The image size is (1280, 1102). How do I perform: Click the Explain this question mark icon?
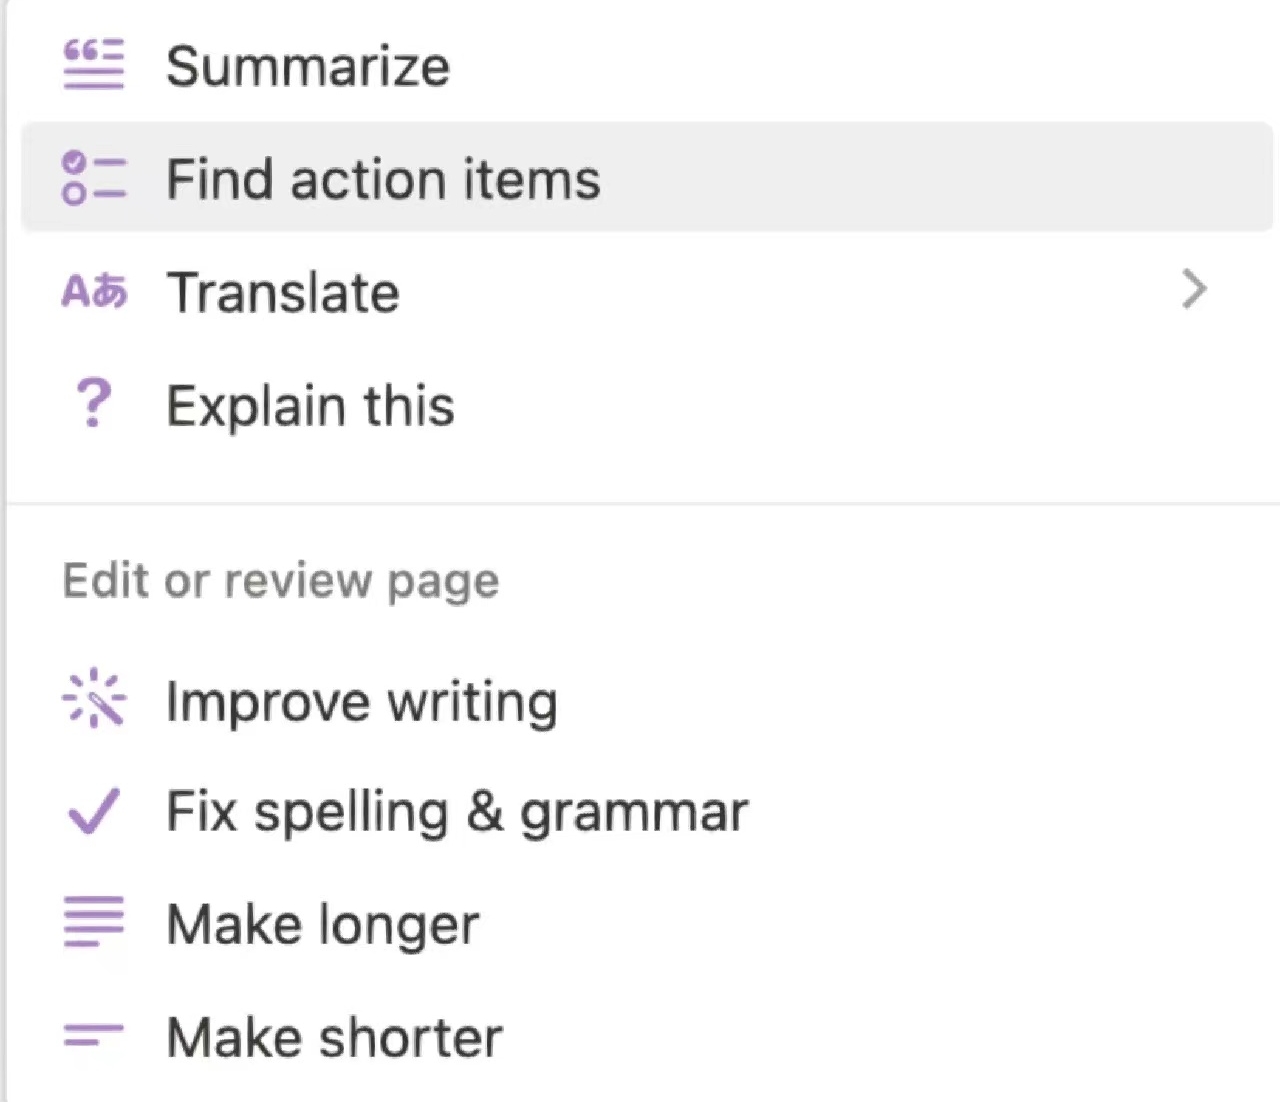(x=94, y=405)
